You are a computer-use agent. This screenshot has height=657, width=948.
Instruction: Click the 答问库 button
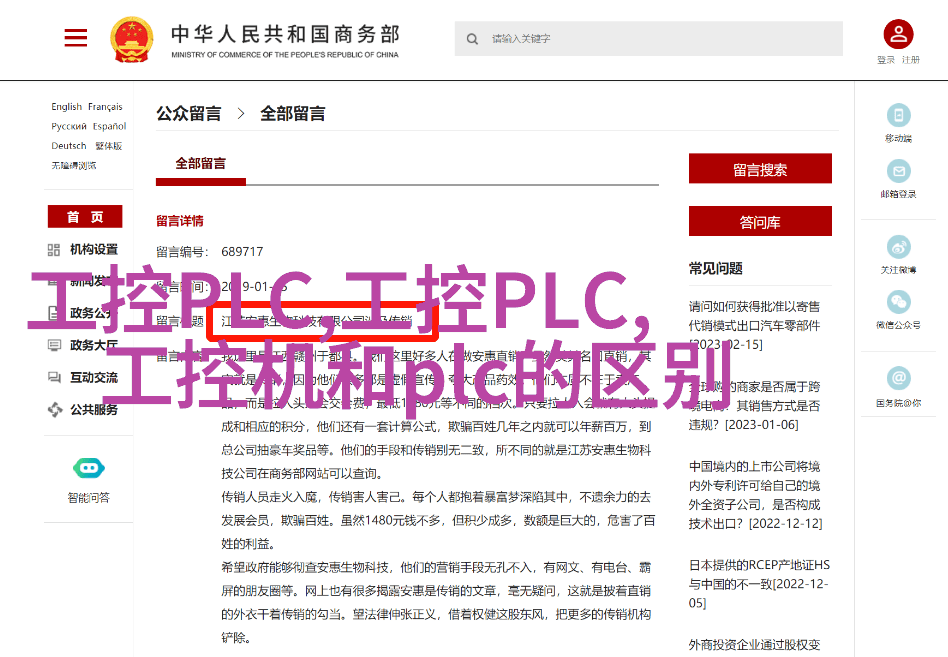[760, 221]
